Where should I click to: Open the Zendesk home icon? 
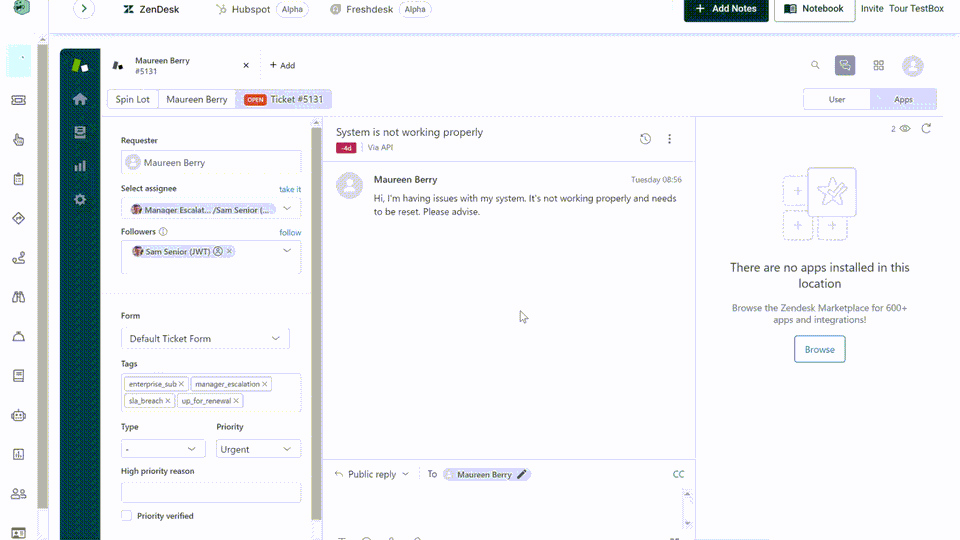(x=80, y=99)
